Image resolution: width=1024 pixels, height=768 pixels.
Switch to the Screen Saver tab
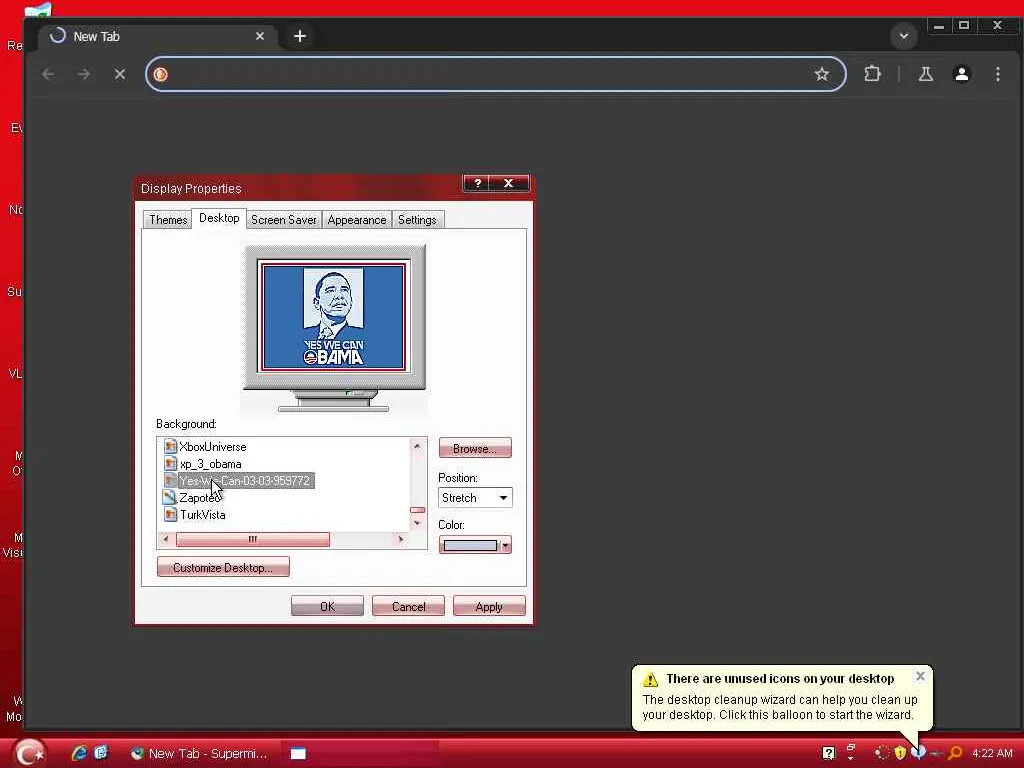283,219
